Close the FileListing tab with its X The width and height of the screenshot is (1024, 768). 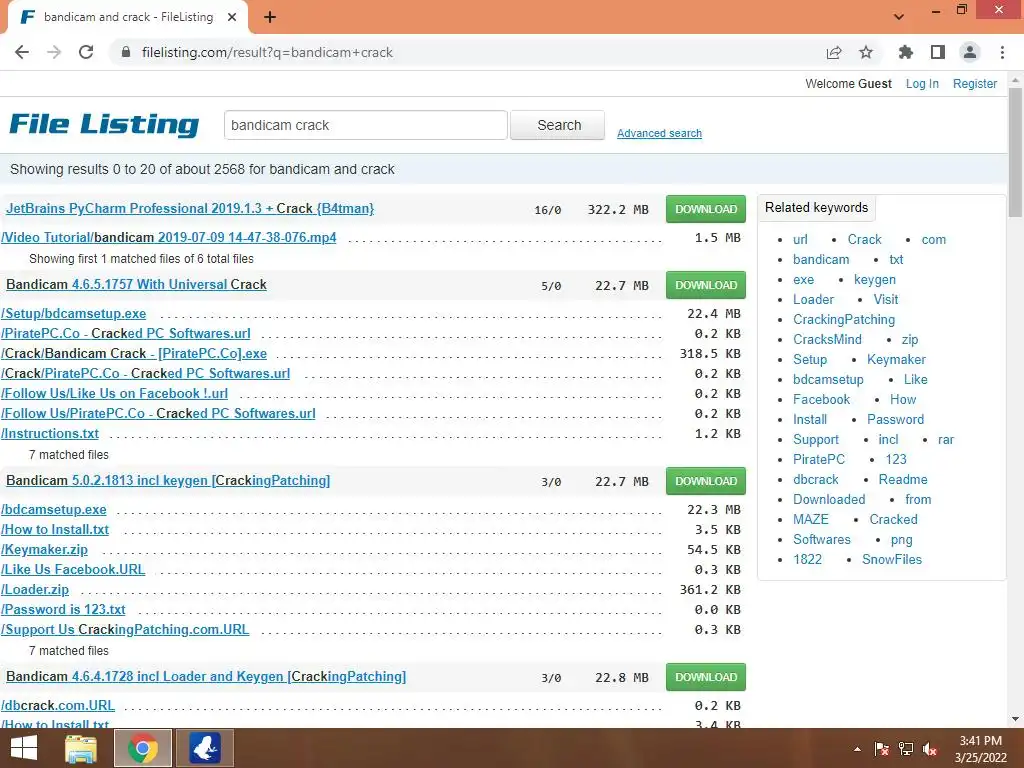[232, 17]
